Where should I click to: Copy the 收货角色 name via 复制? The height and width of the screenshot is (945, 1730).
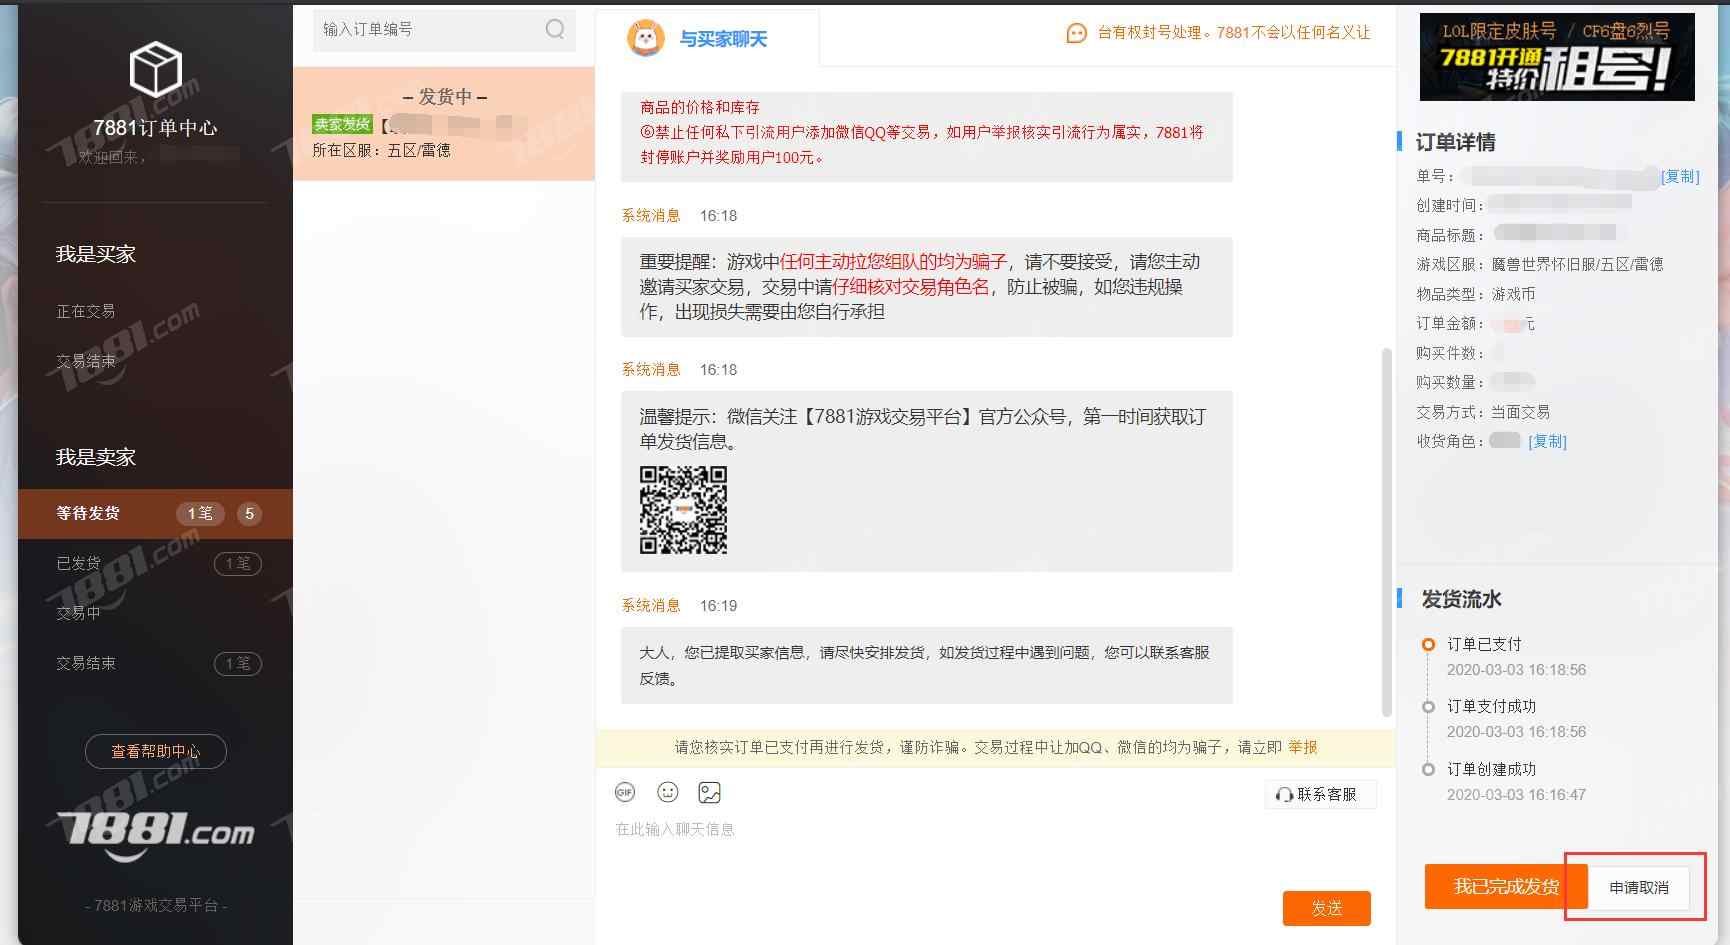(1547, 441)
